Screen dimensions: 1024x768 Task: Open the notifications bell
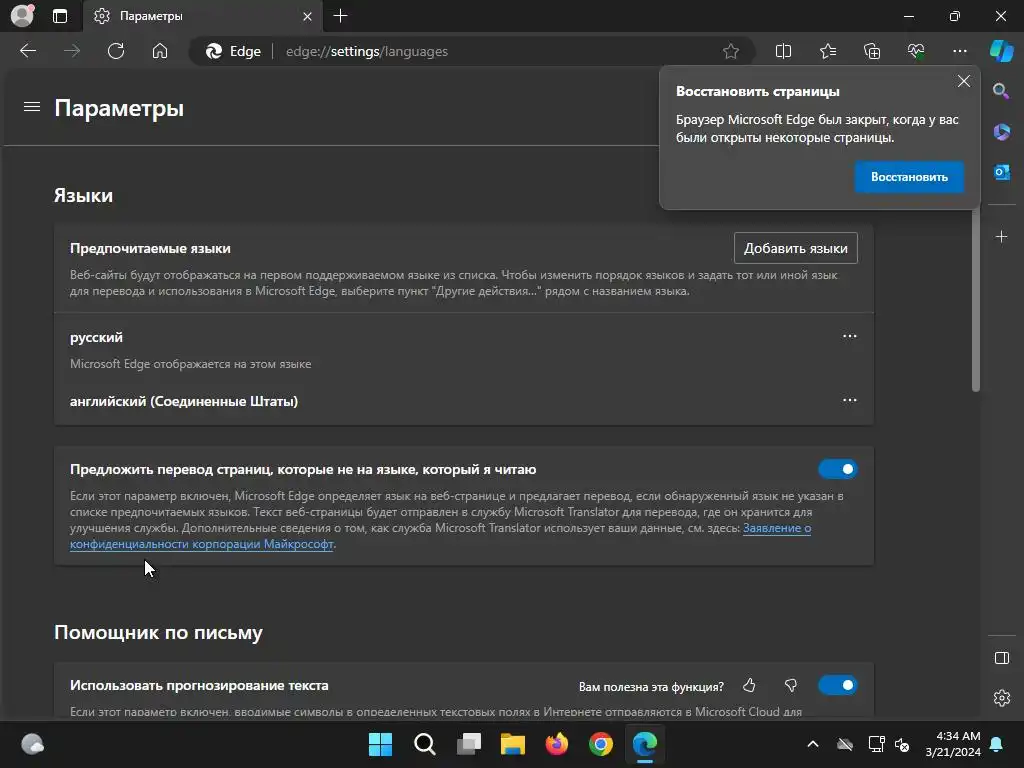click(x=997, y=744)
